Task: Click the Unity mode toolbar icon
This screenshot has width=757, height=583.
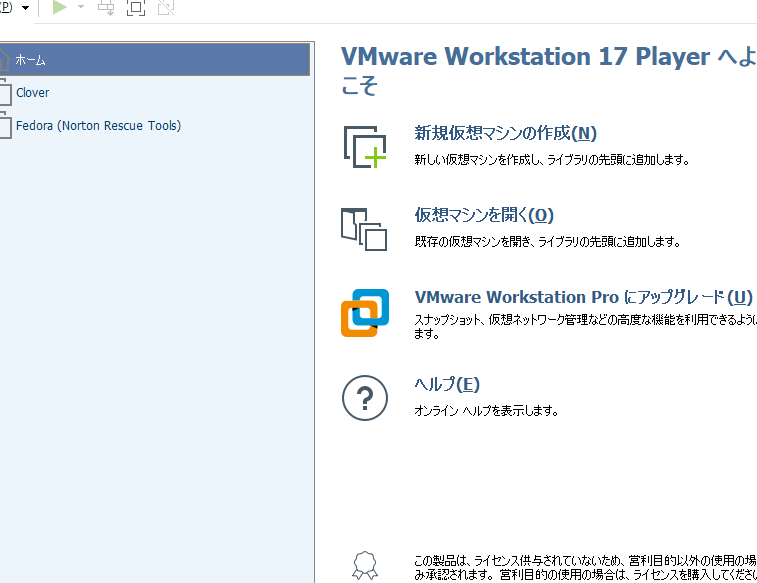Action: (x=166, y=7)
